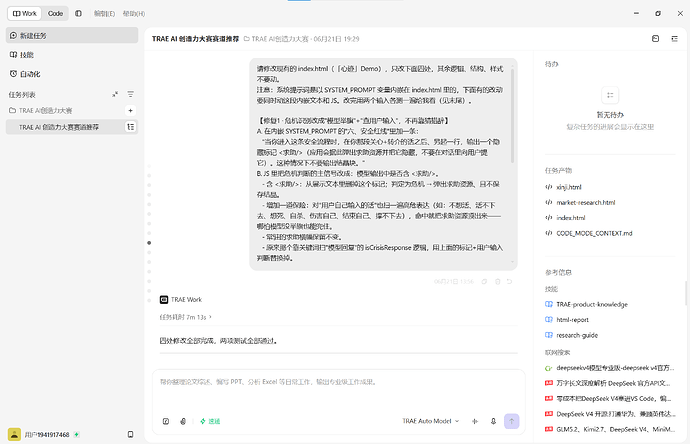
Task: Click the 联网搜索 heading
Action: 558,352
